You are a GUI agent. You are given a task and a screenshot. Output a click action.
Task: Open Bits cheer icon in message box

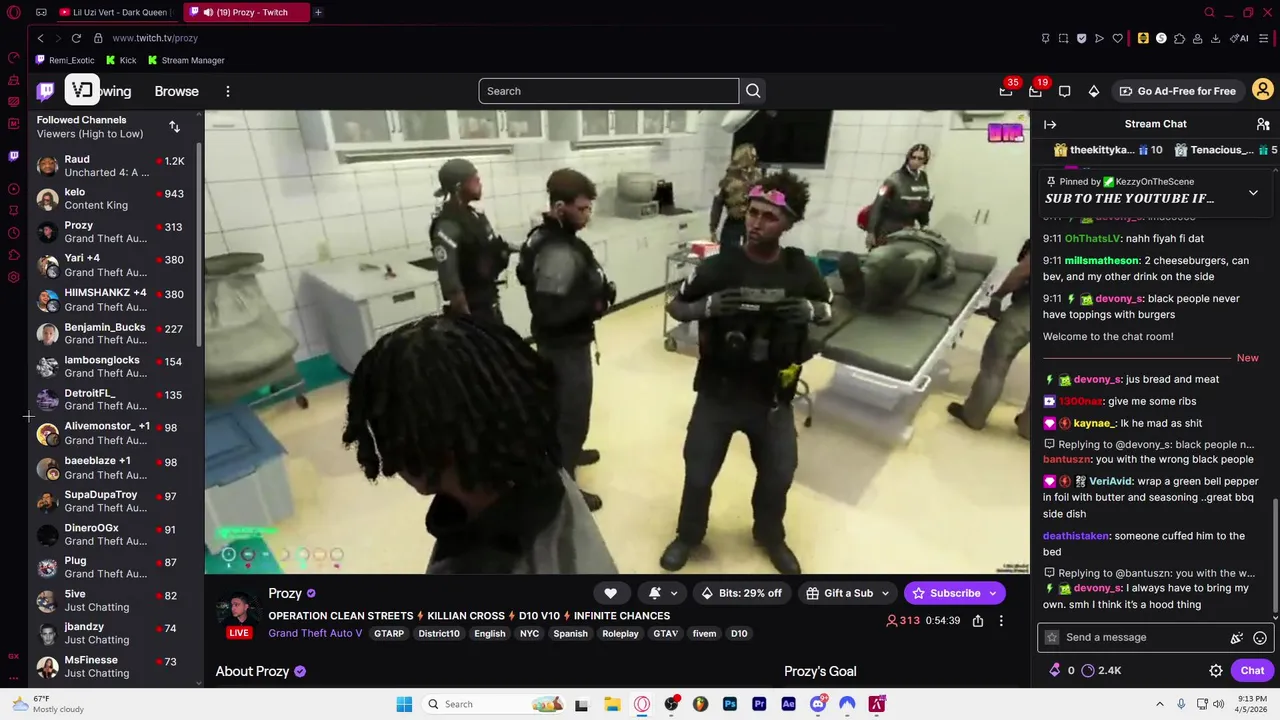[x=1237, y=638]
